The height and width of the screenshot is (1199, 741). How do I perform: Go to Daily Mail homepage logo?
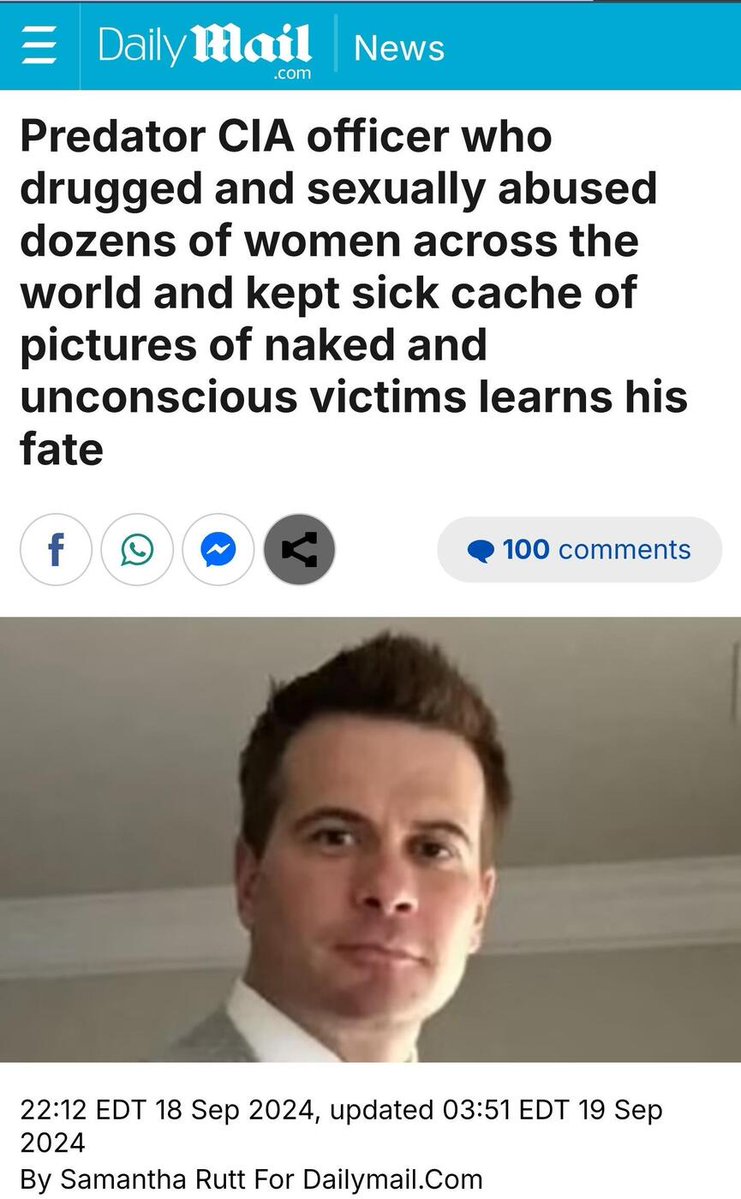(204, 48)
